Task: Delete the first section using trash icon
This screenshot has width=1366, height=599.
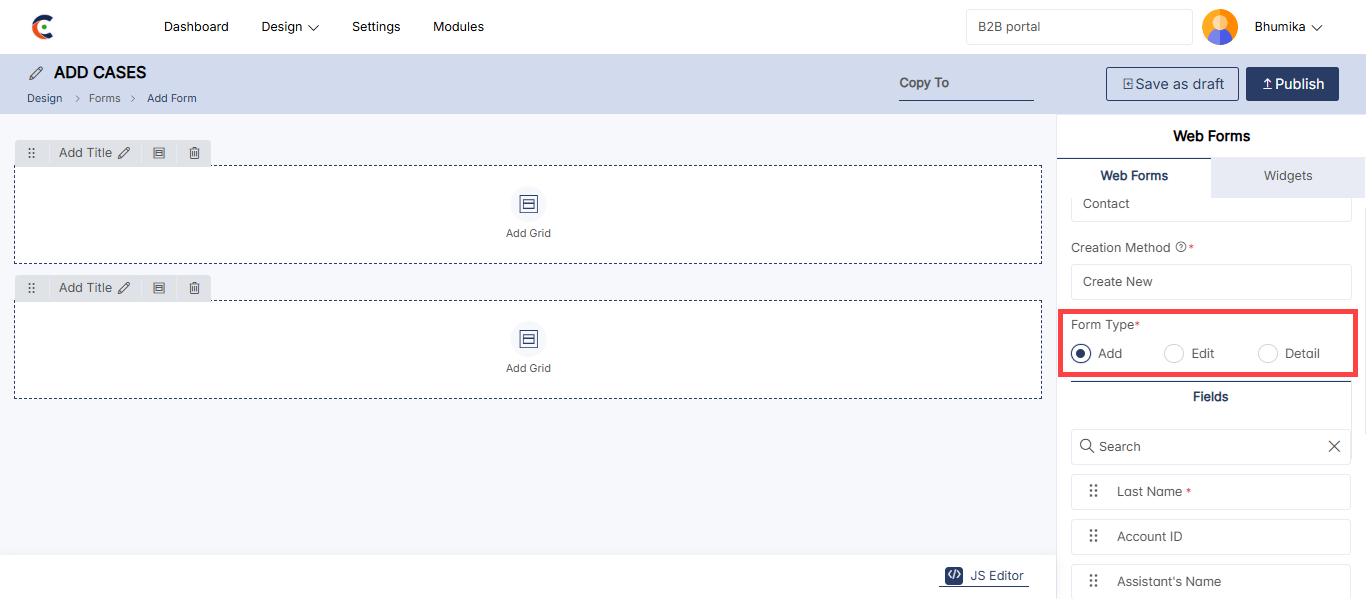Action: 194,153
